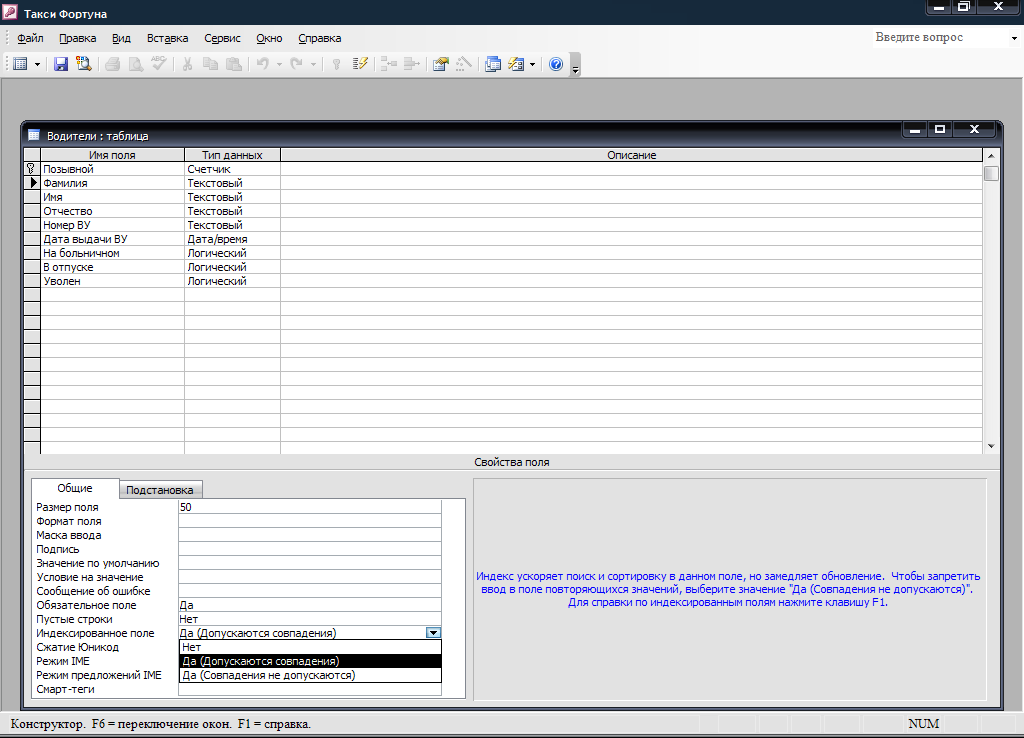Open the Сервис menu
The image size is (1024, 738).
pyautogui.click(x=222, y=38)
